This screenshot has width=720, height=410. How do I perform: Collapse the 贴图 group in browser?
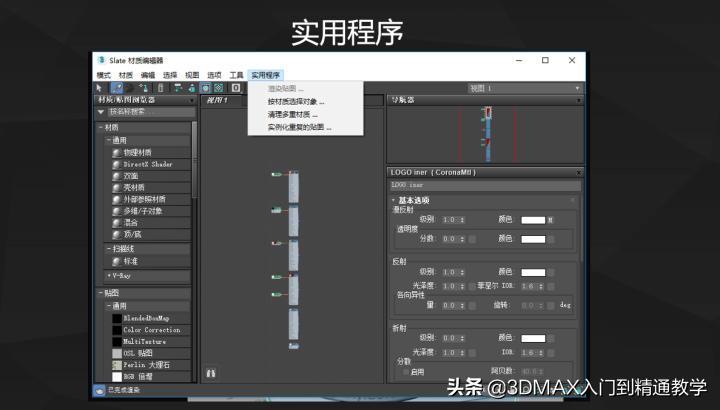click(101, 293)
